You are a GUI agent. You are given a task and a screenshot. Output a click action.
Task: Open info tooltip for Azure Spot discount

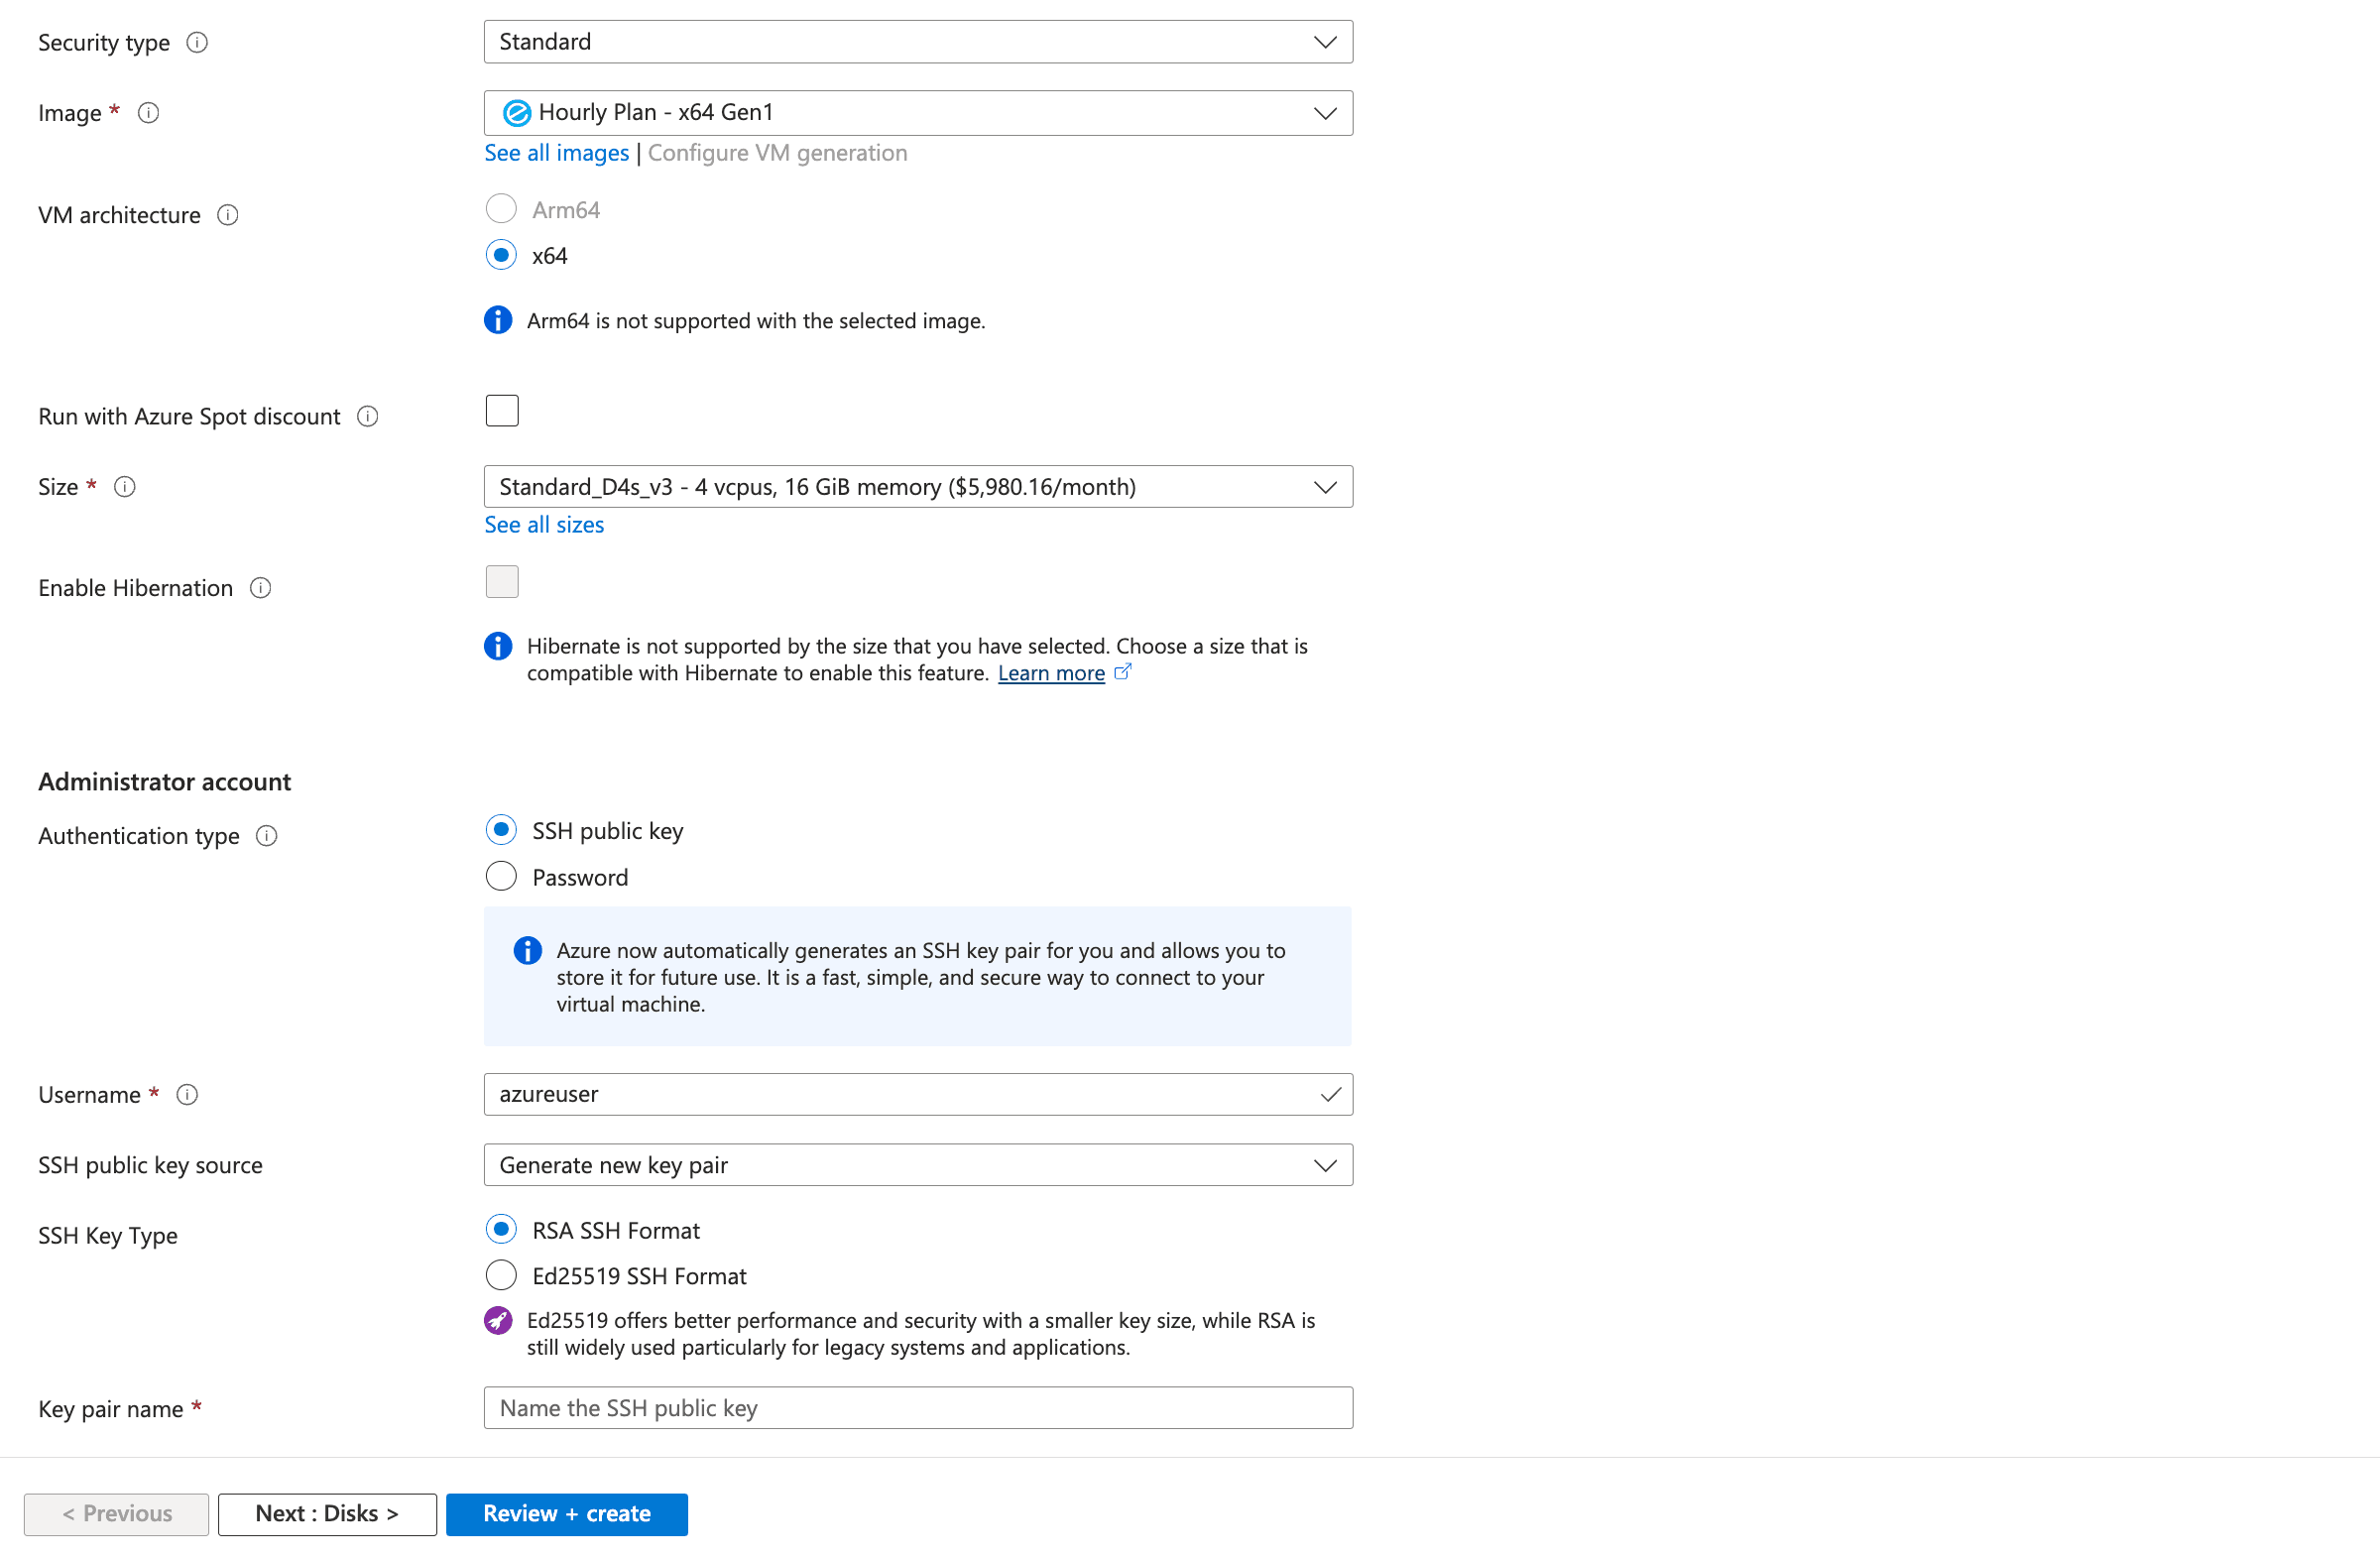pyautogui.click(x=368, y=416)
